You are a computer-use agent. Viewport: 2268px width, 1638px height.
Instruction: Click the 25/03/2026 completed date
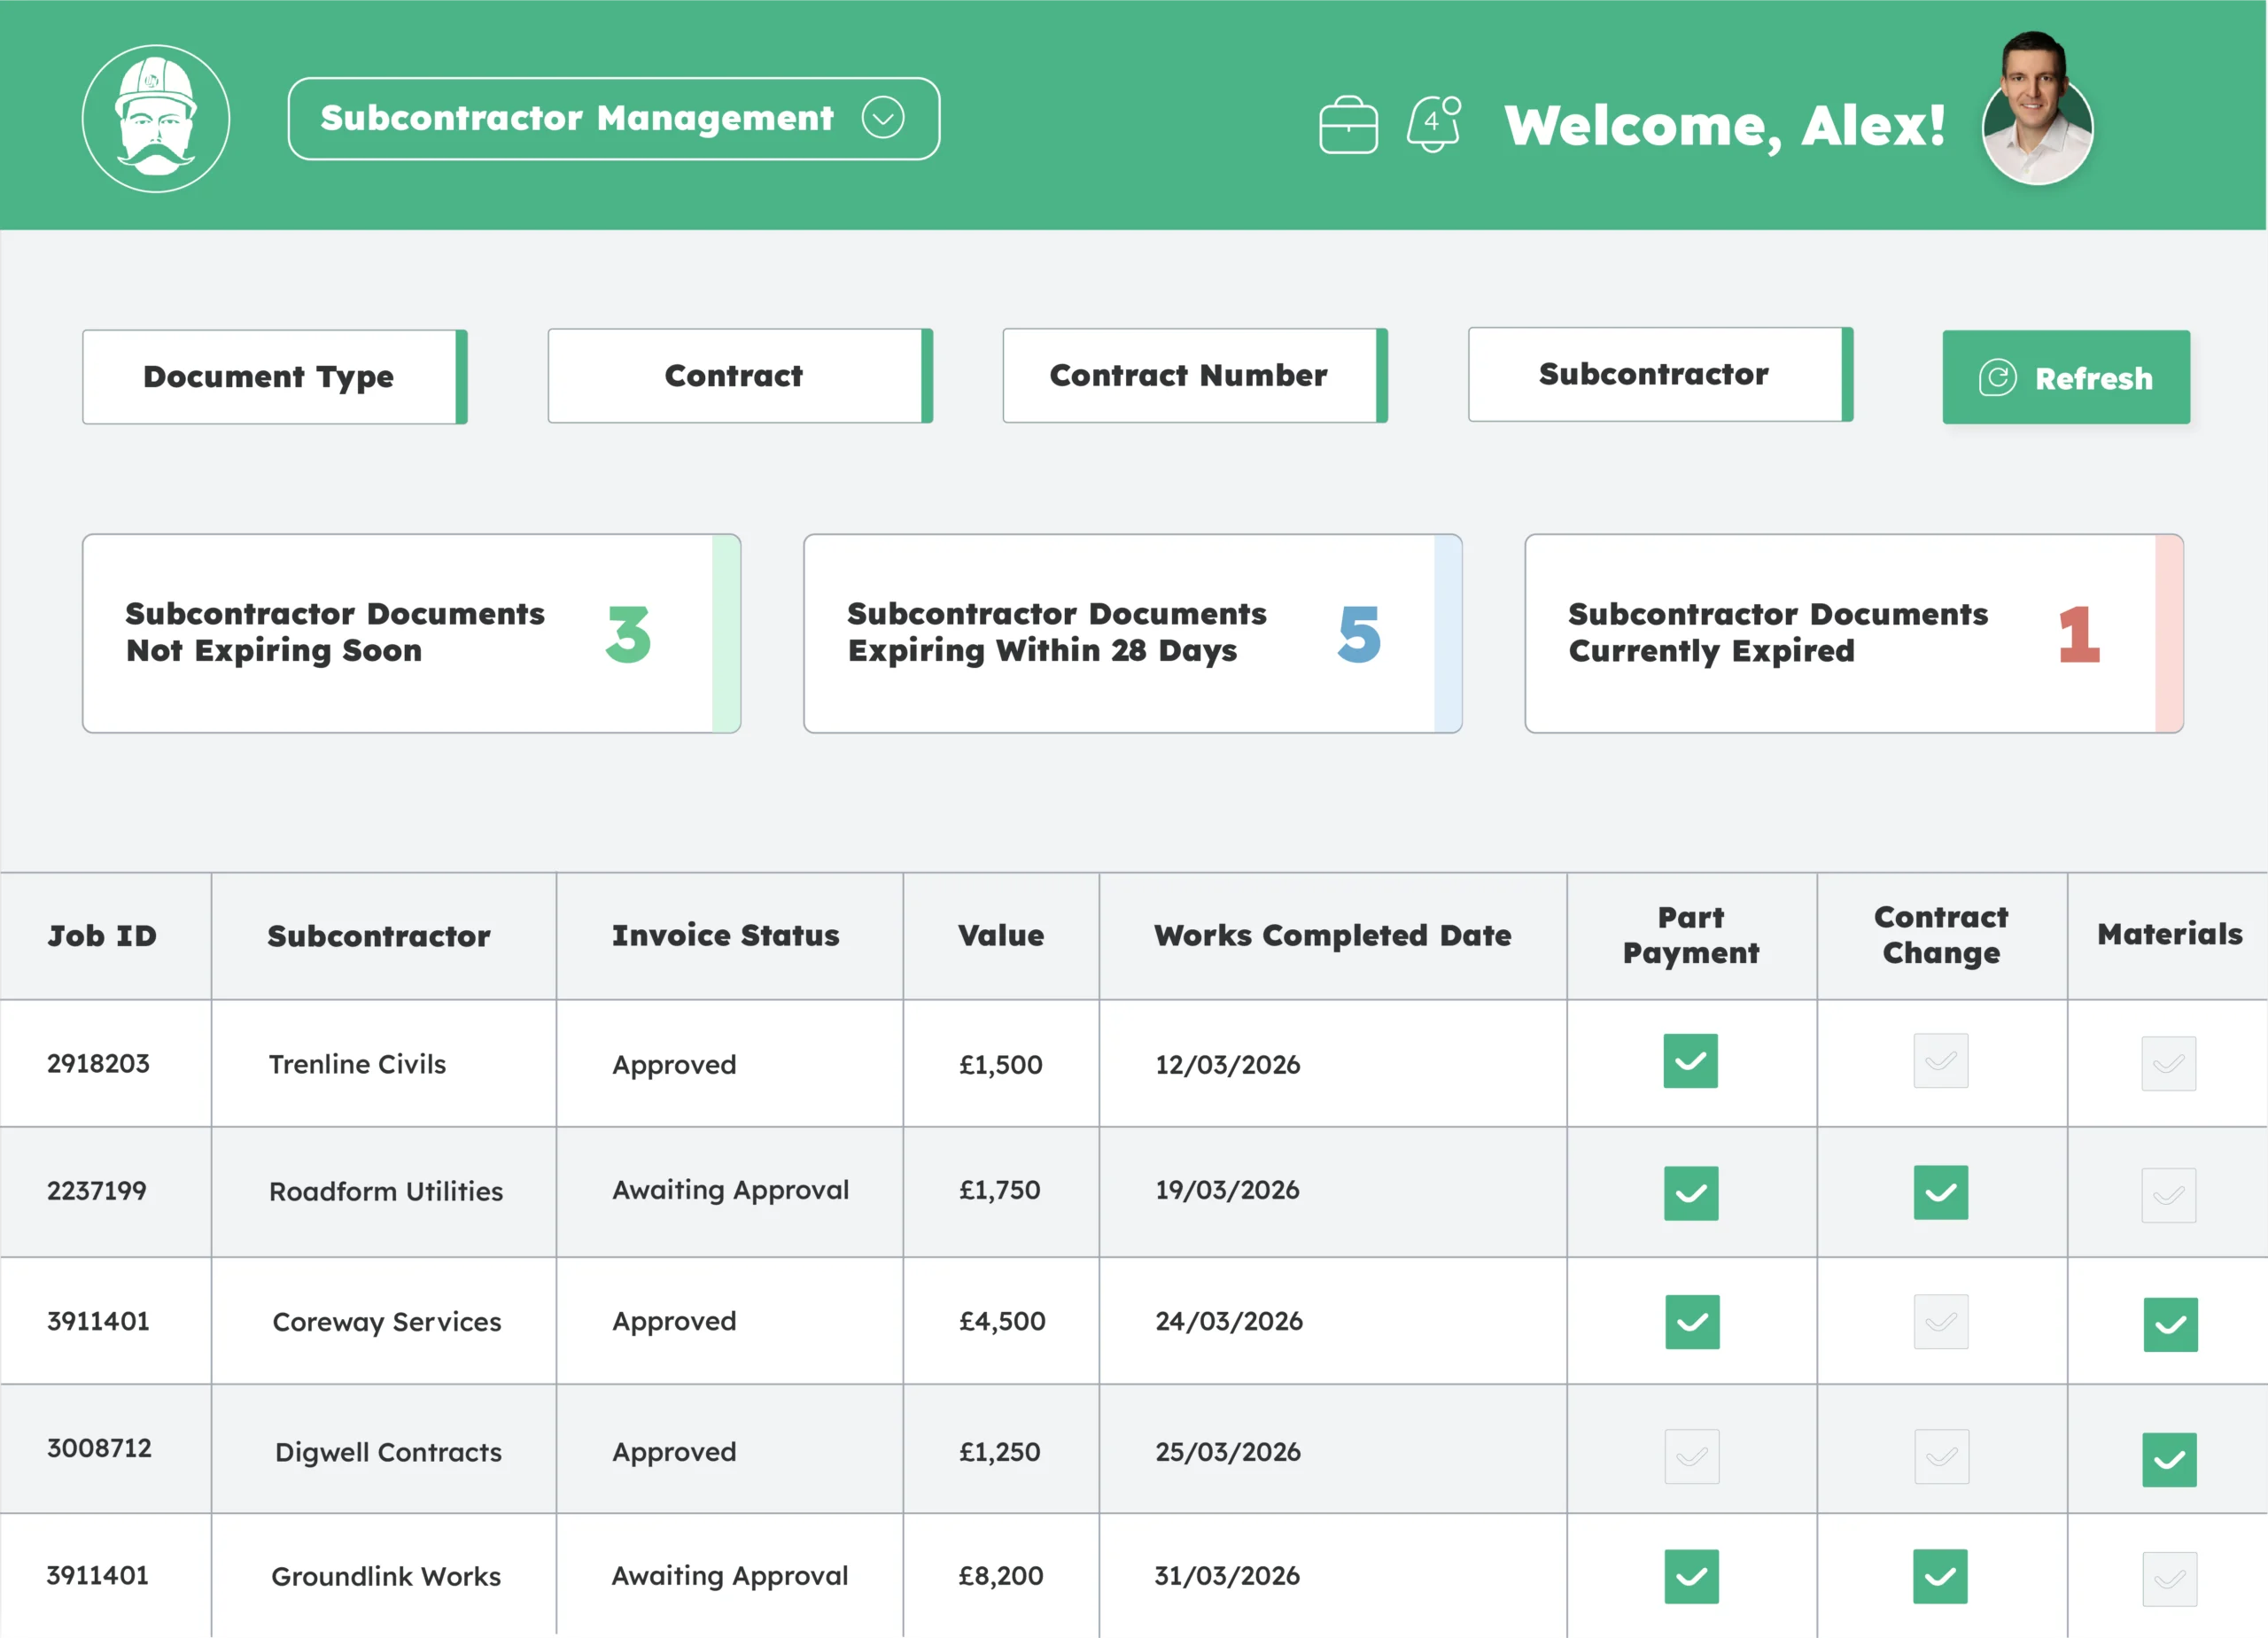point(1228,1452)
